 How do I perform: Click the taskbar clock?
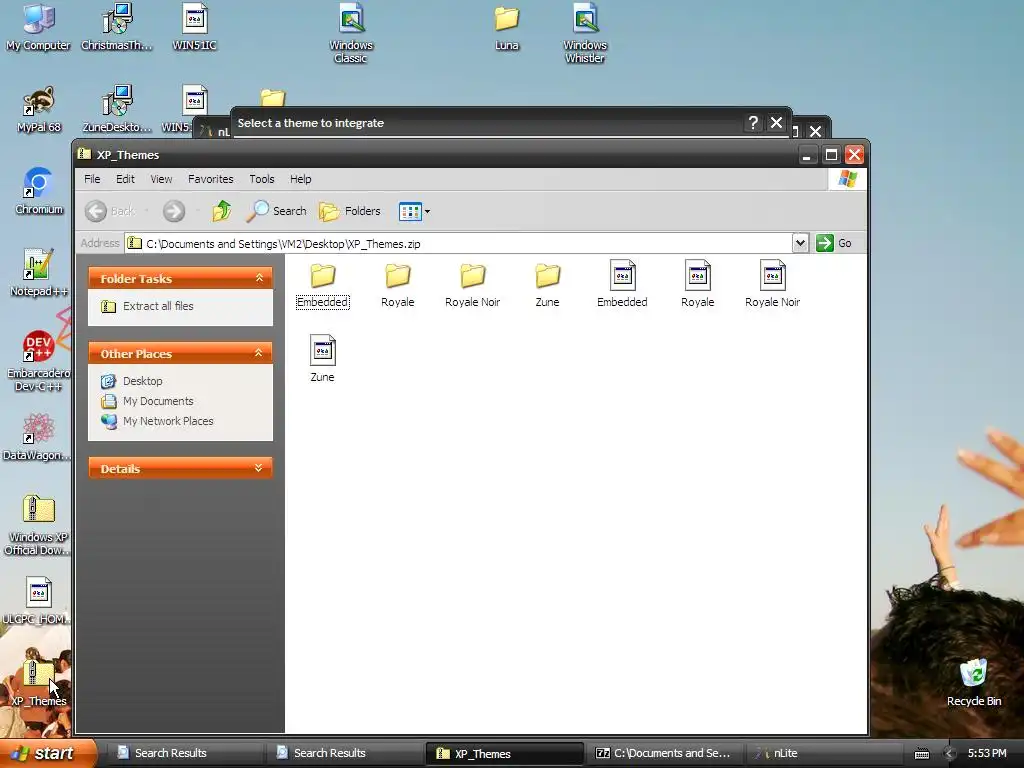(x=987, y=753)
